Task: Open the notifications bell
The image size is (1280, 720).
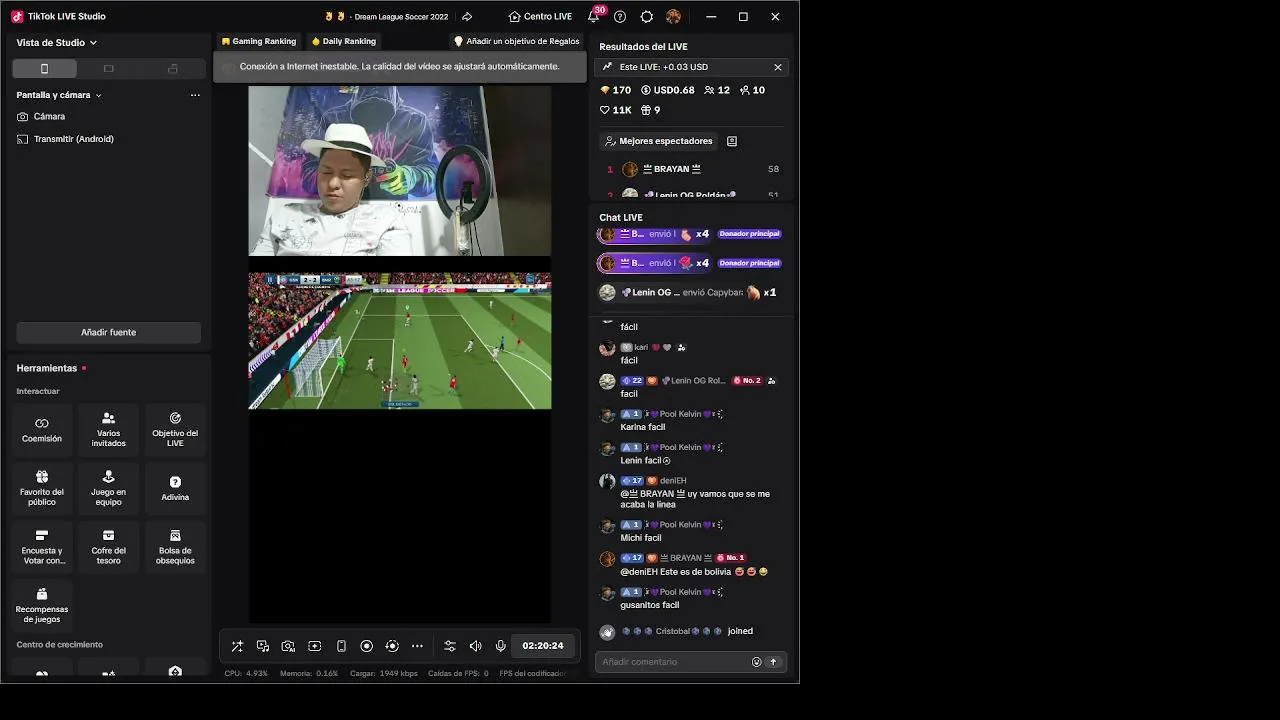Action: 594,16
